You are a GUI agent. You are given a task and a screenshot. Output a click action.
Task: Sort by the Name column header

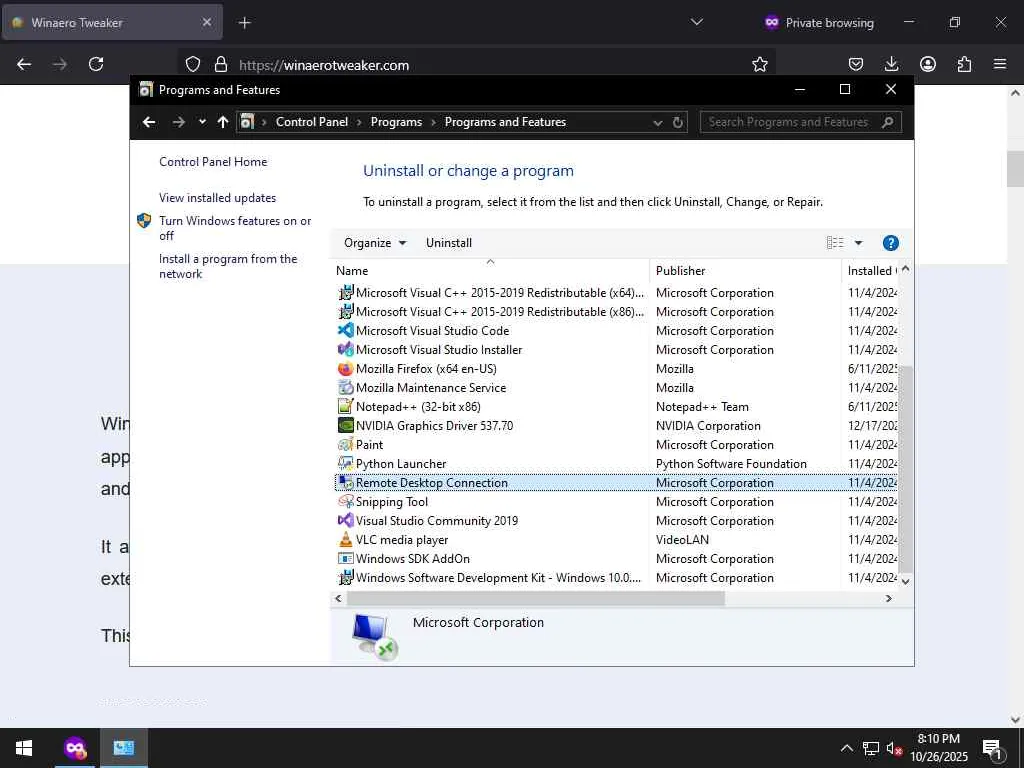click(x=490, y=270)
